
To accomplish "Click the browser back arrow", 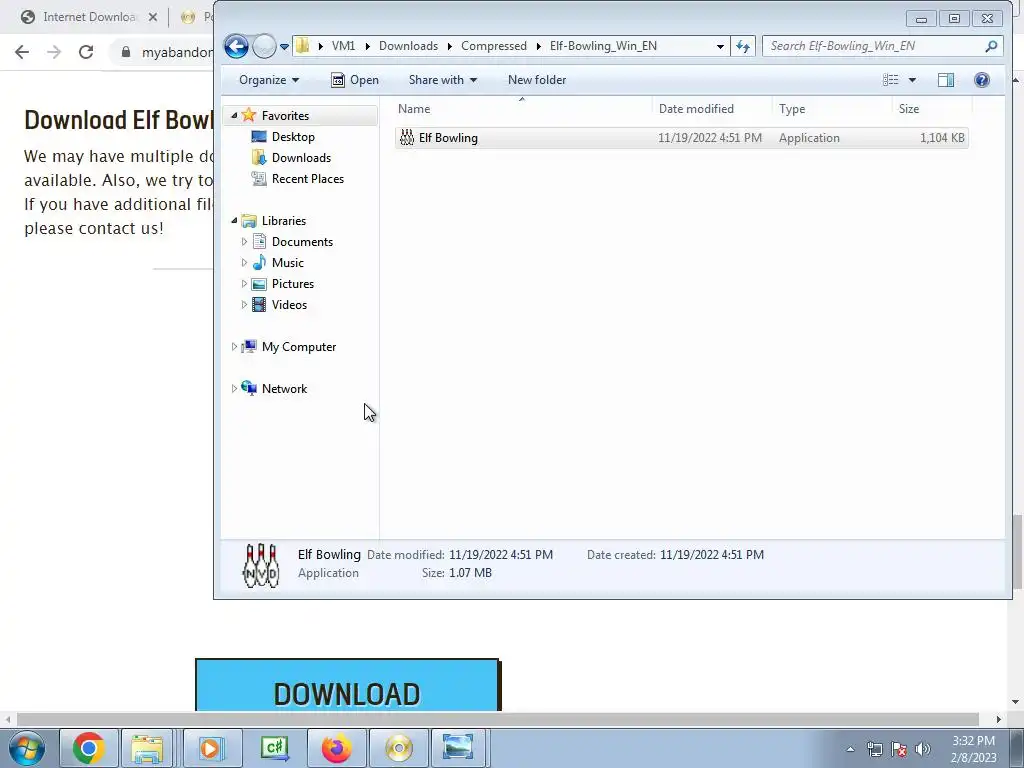I will [x=22, y=52].
